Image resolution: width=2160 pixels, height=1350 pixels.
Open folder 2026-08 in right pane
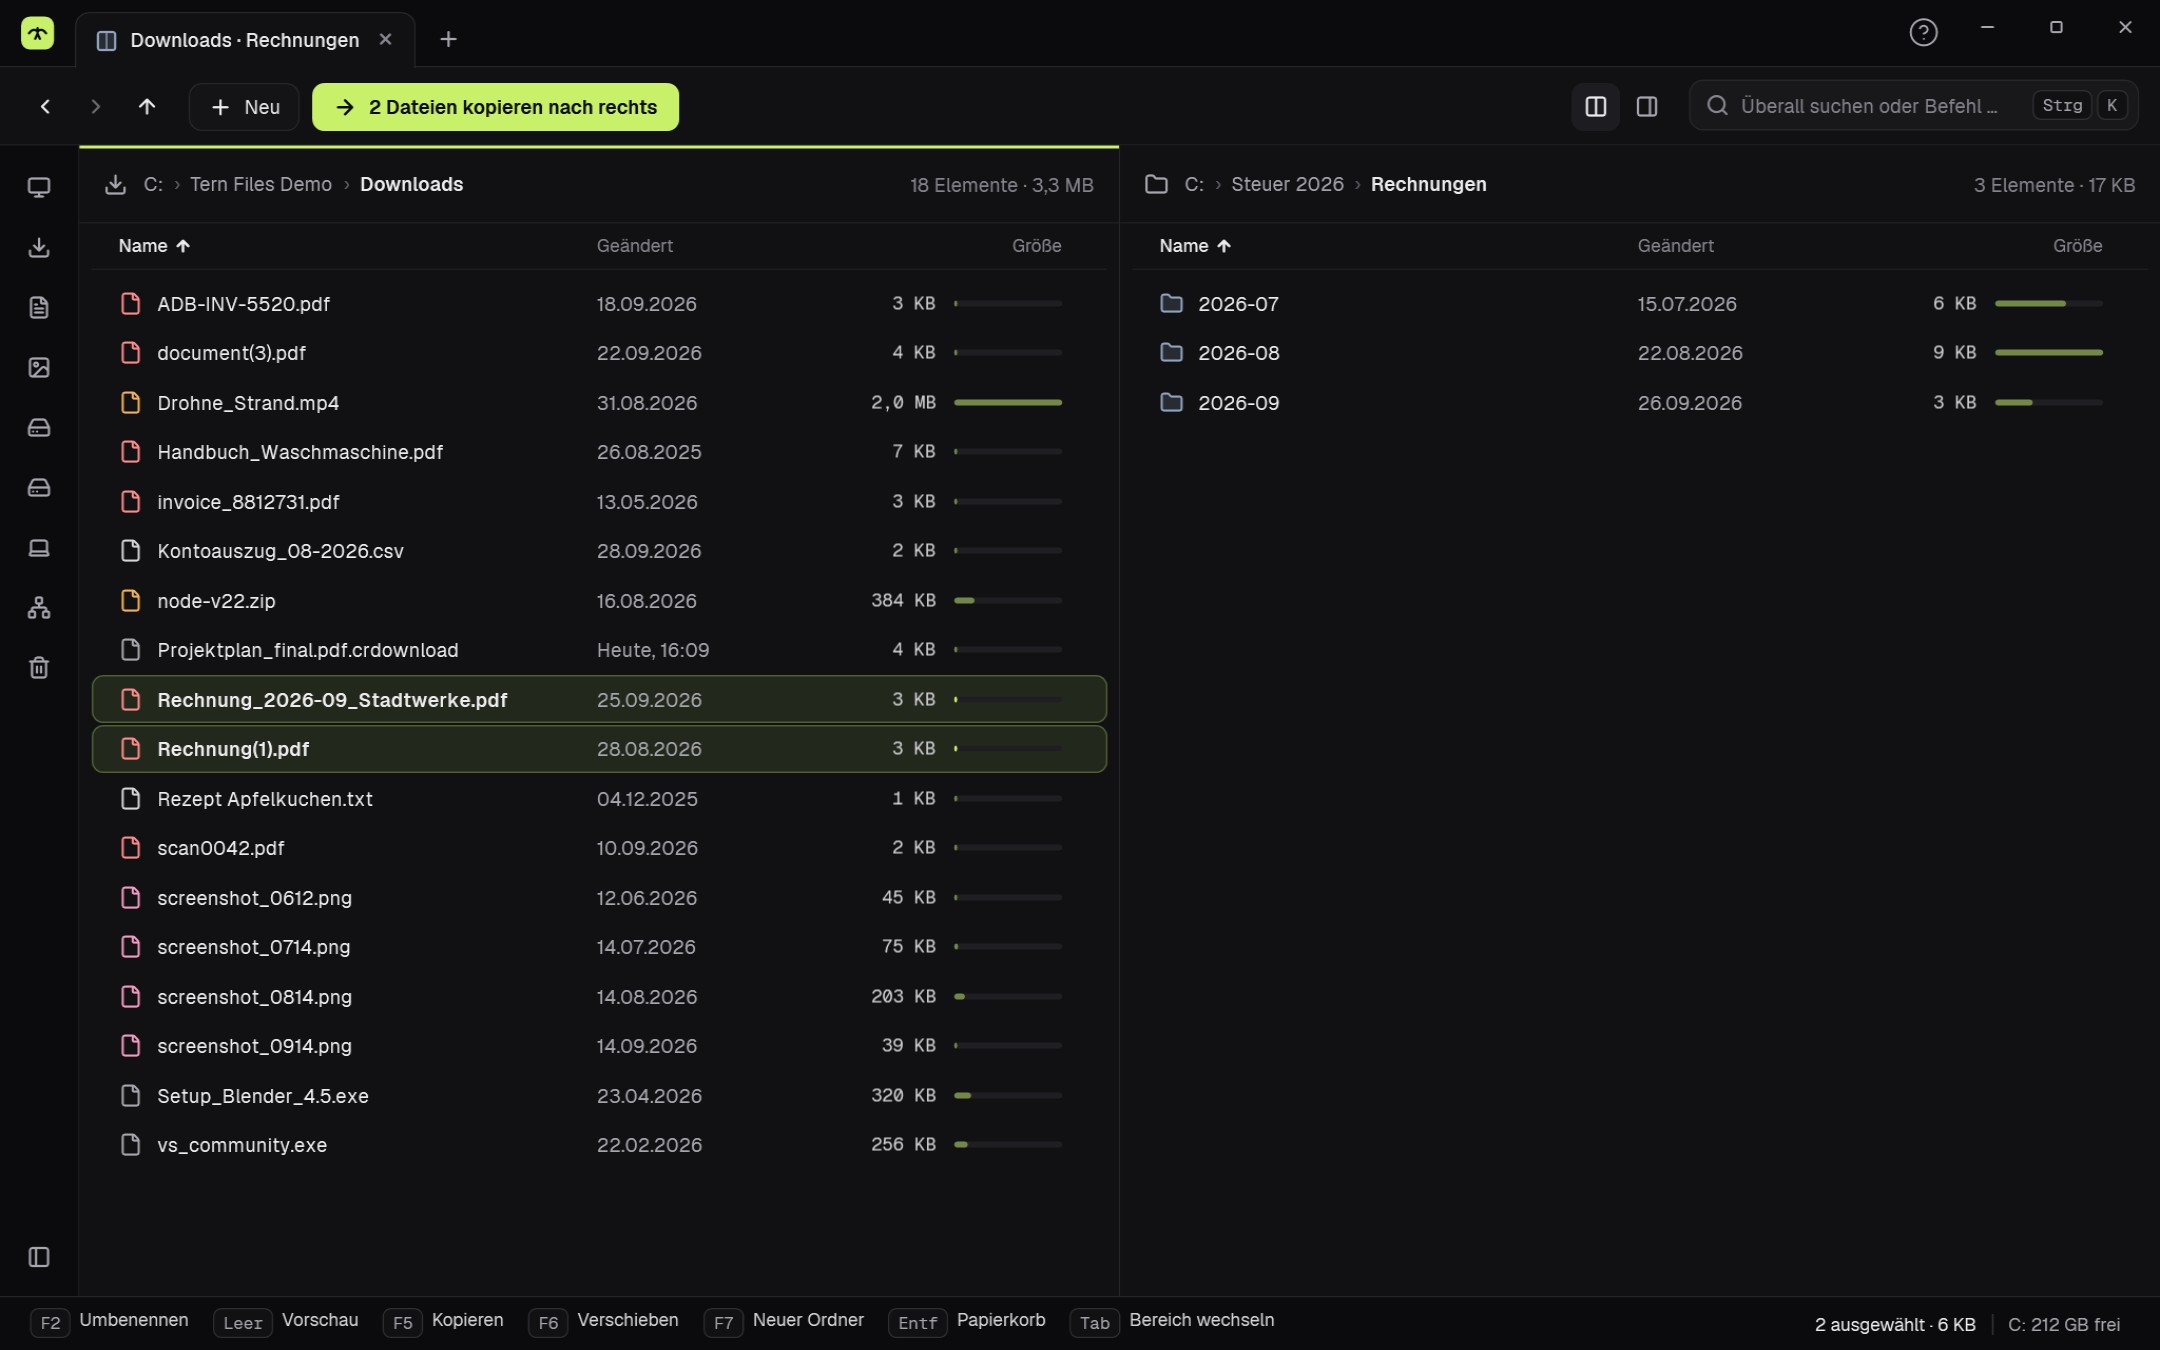[x=1640, y=352]
